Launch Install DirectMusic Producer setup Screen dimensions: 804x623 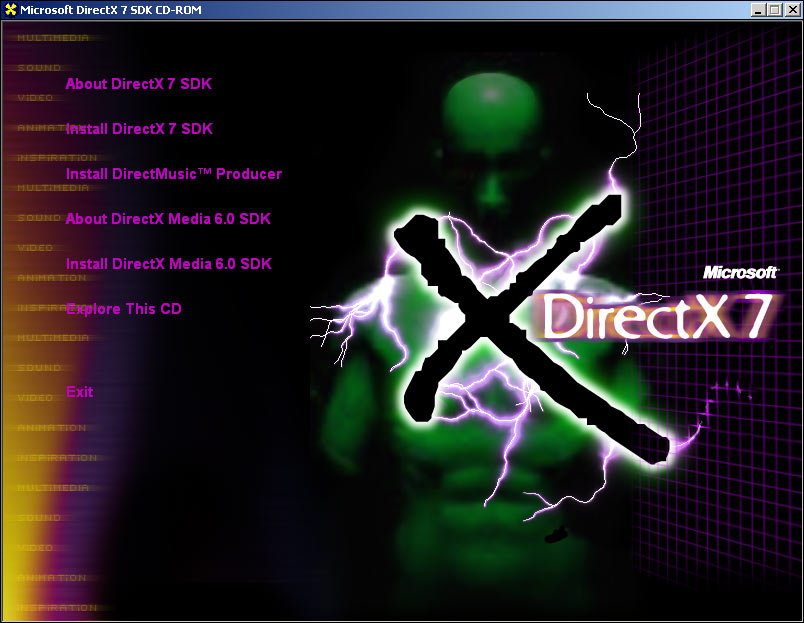(x=173, y=174)
